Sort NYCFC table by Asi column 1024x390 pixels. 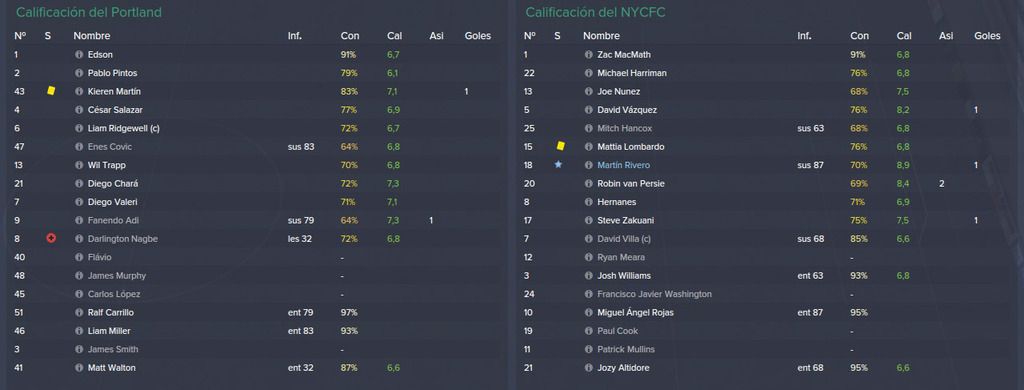[946, 36]
